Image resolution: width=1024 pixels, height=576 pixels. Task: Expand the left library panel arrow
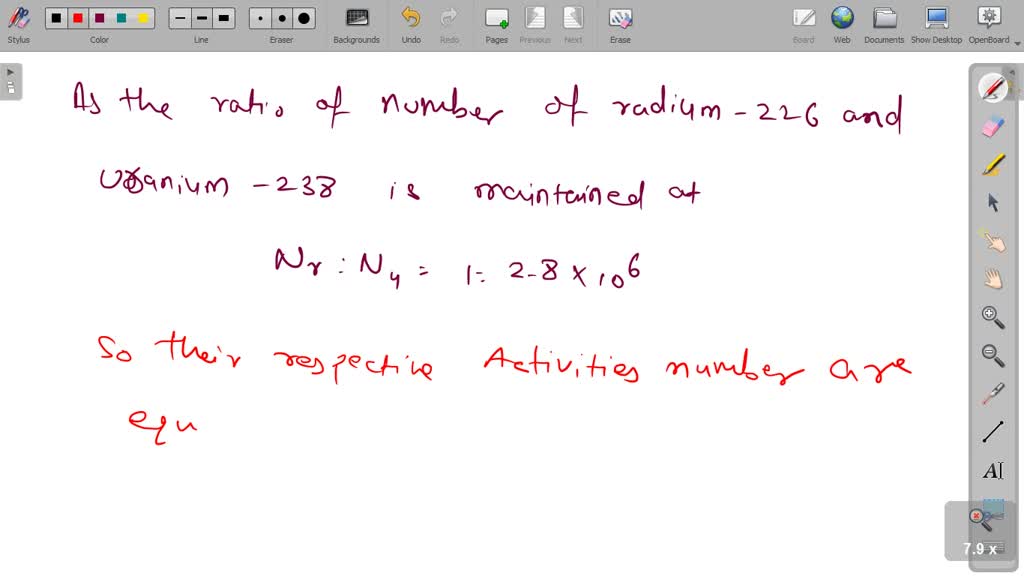pos(10,72)
